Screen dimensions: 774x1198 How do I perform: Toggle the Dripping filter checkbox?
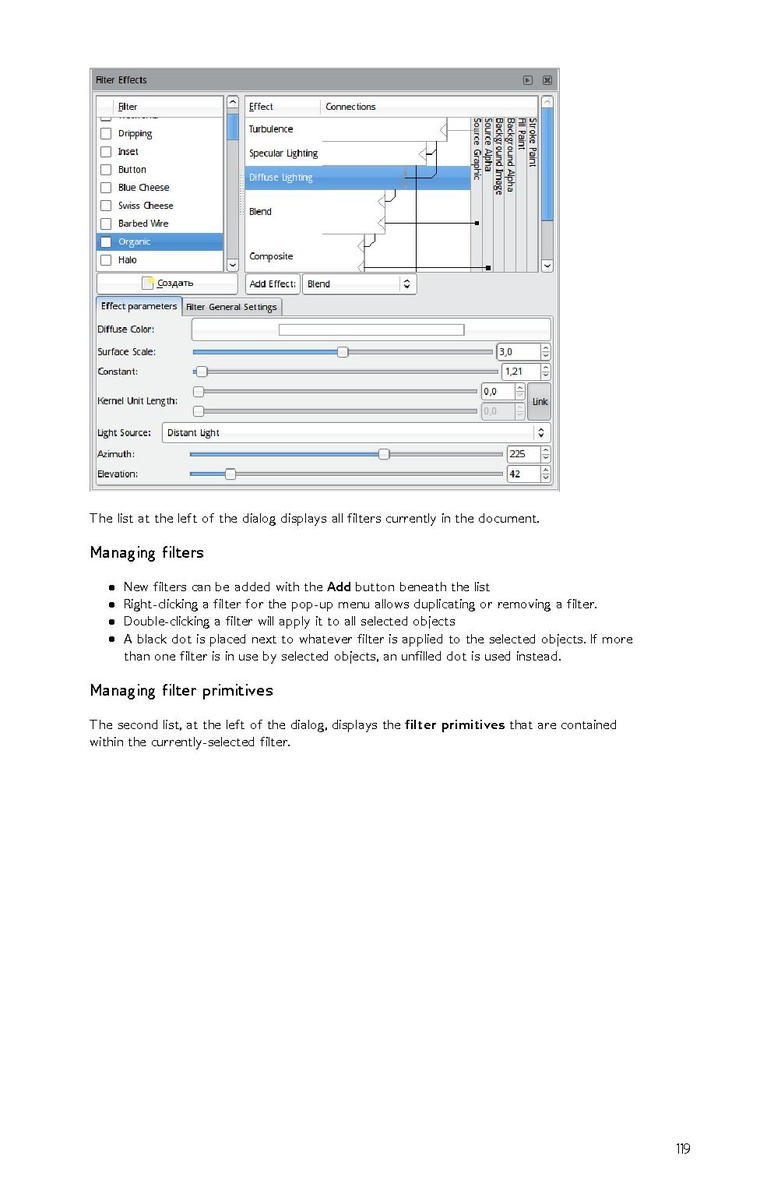(x=106, y=134)
